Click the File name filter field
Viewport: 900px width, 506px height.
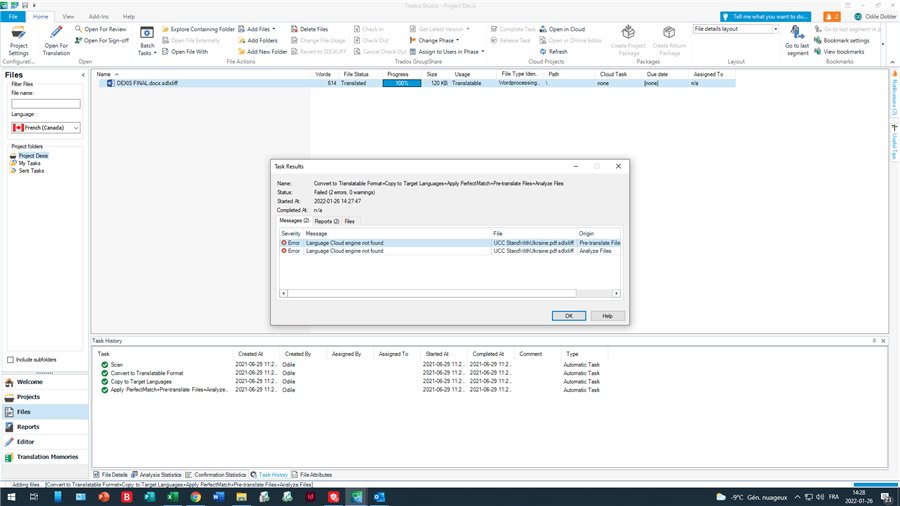coord(46,104)
